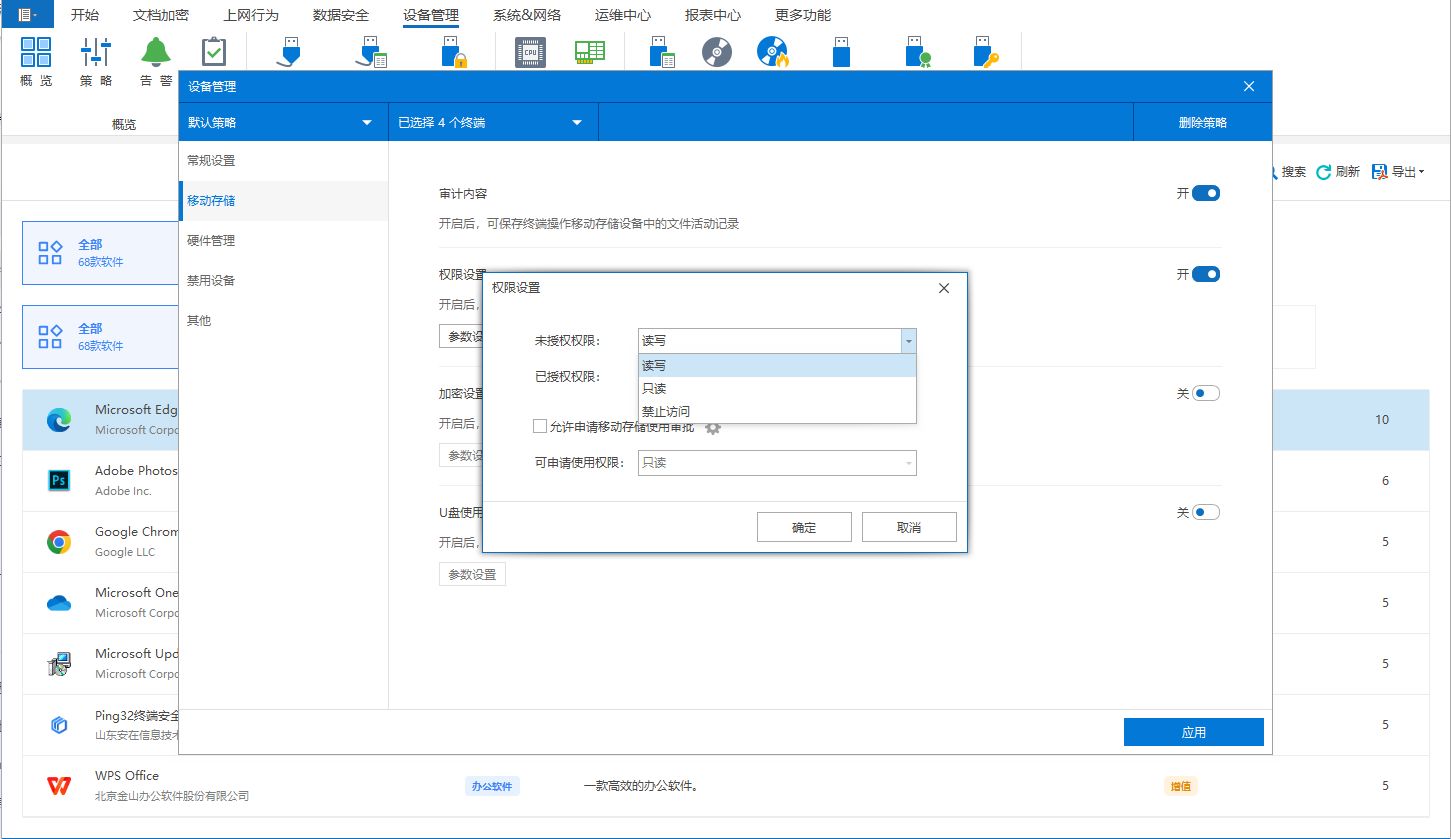The height and width of the screenshot is (839, 1451).
Task: Select 常规设置 in the device management sidebar
Action: (x=283, y=161)
